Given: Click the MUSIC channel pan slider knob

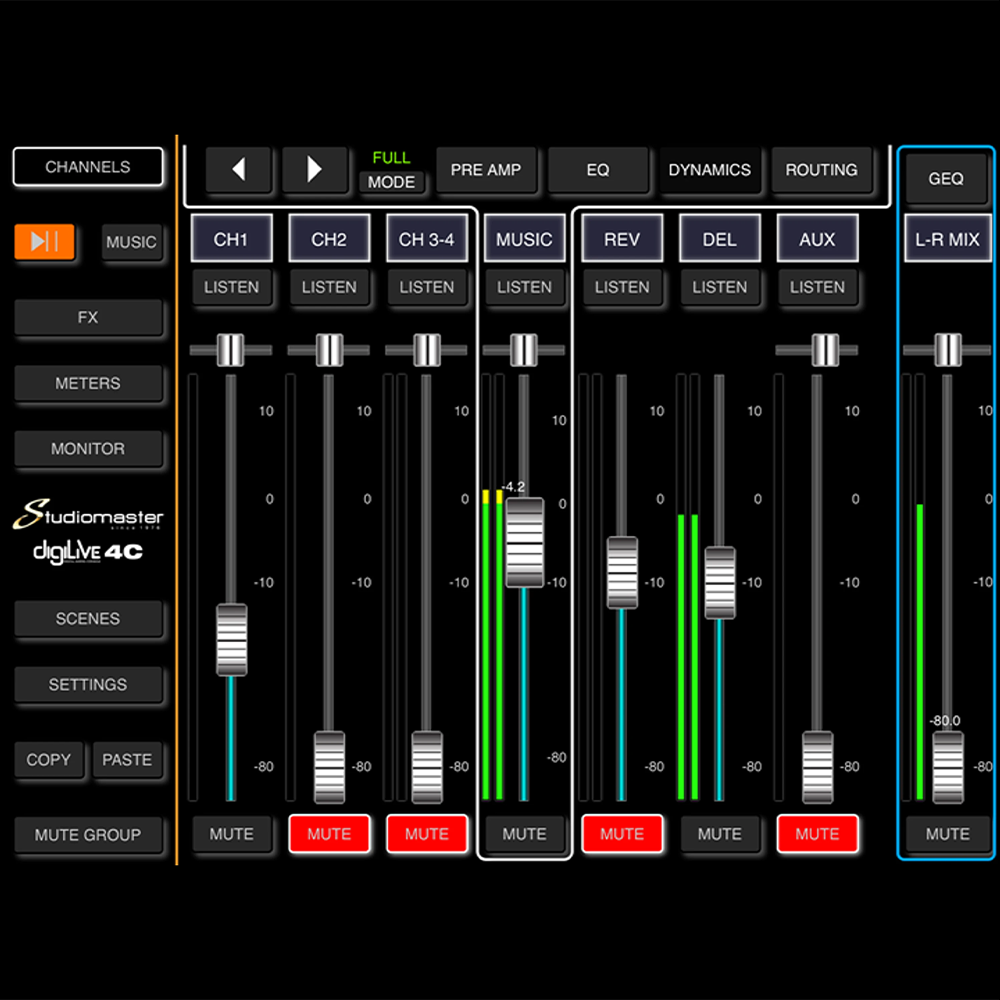Looking at the screenshot, I should (524, 350).
